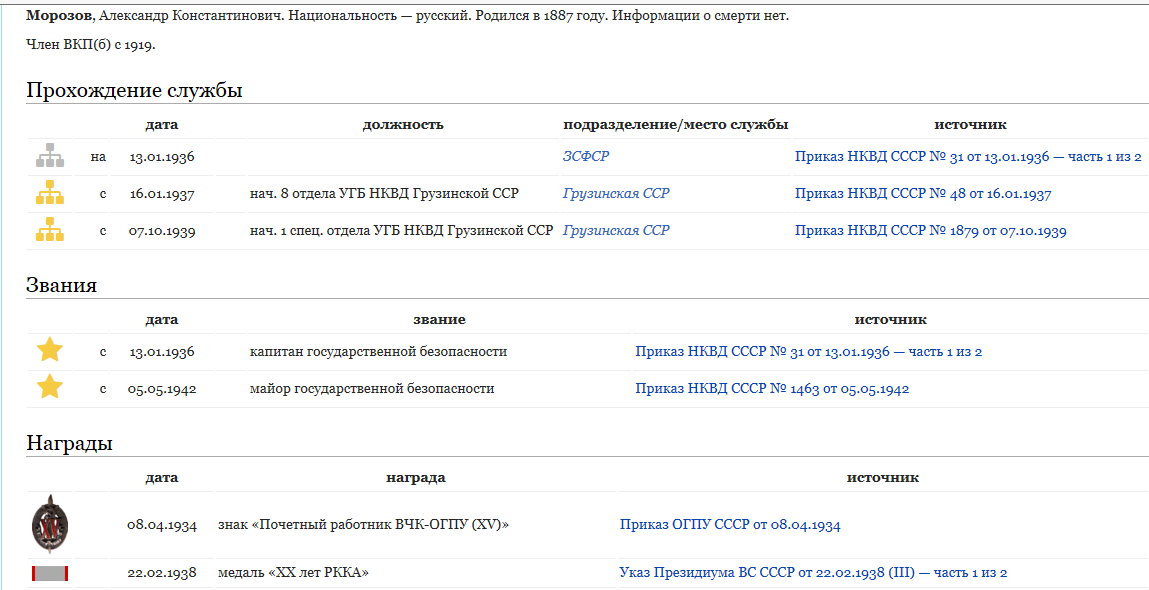
Task: Click the должность column header
Action: (x=403, y=125)
